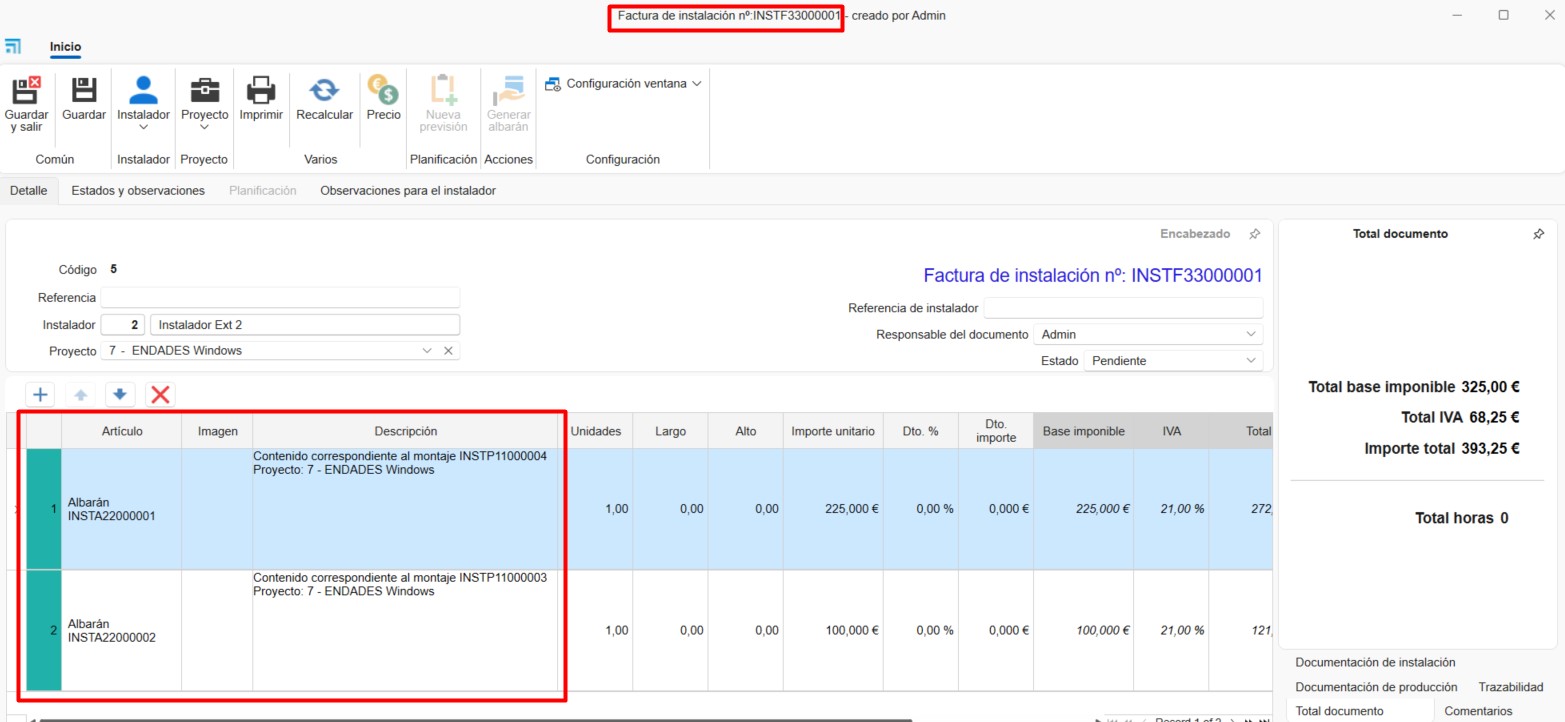1565x722 pixels.
Task: Click the Recalcular refresh icon
Action: click(x=324, y=90)
